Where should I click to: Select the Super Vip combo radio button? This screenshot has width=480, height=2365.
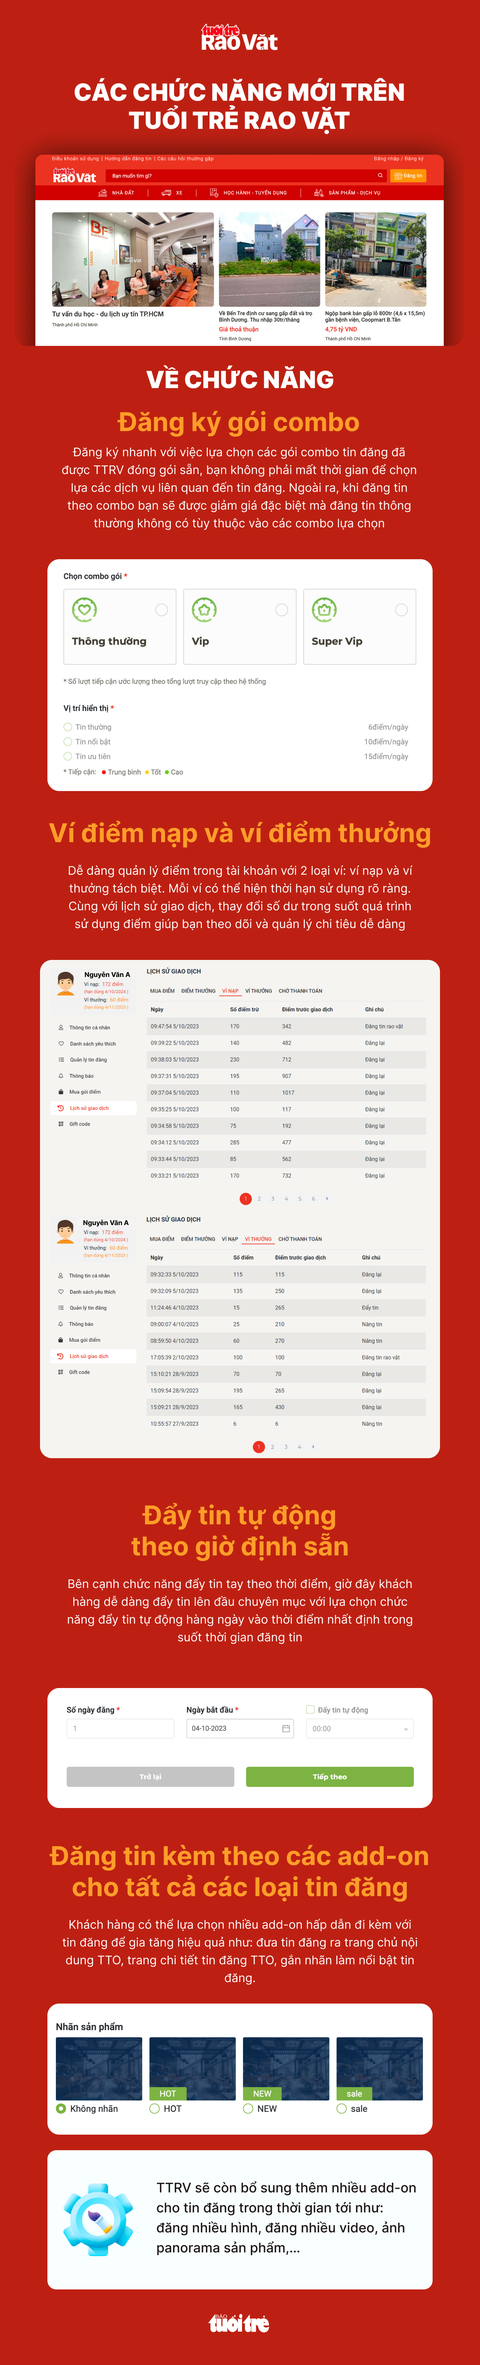point(401,609)
